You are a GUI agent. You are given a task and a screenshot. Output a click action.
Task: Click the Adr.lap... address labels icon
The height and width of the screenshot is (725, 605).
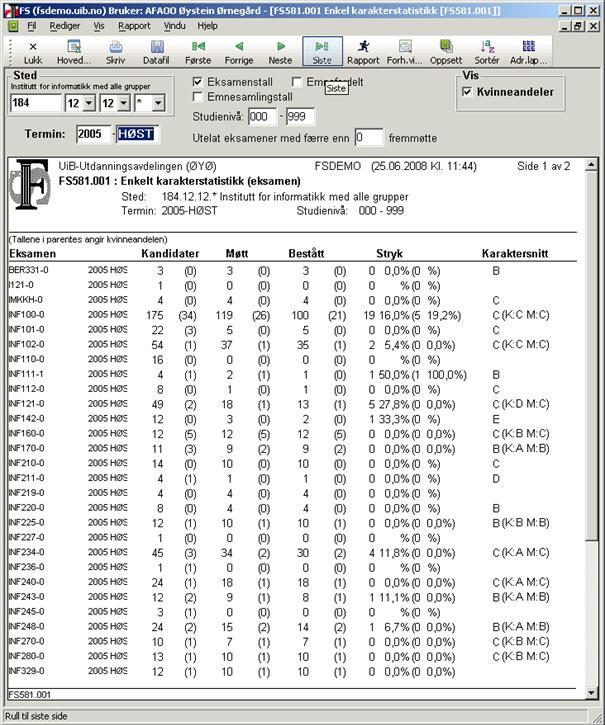coord(529,52)
